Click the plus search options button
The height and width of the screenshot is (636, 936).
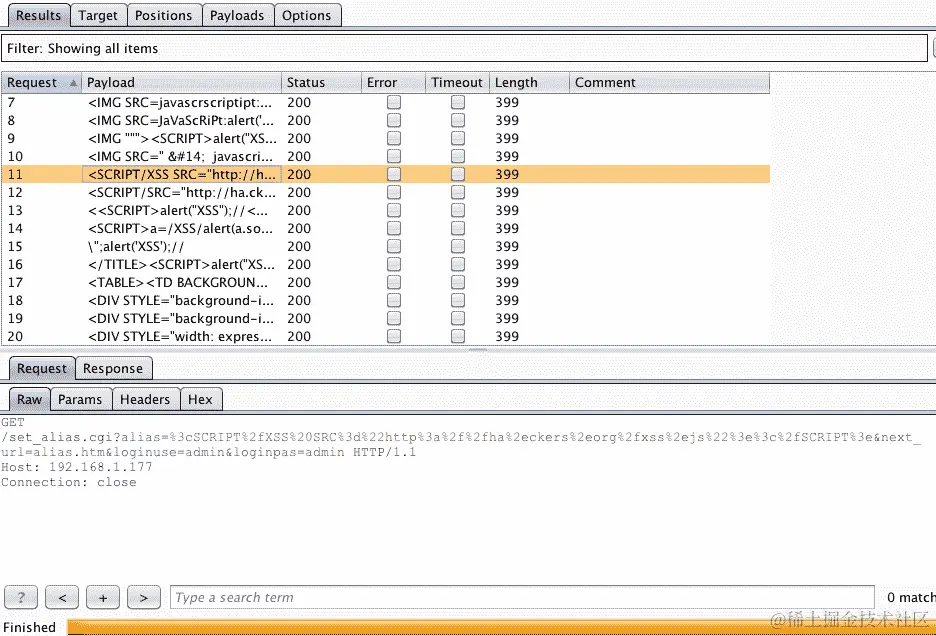click(103, 597)
